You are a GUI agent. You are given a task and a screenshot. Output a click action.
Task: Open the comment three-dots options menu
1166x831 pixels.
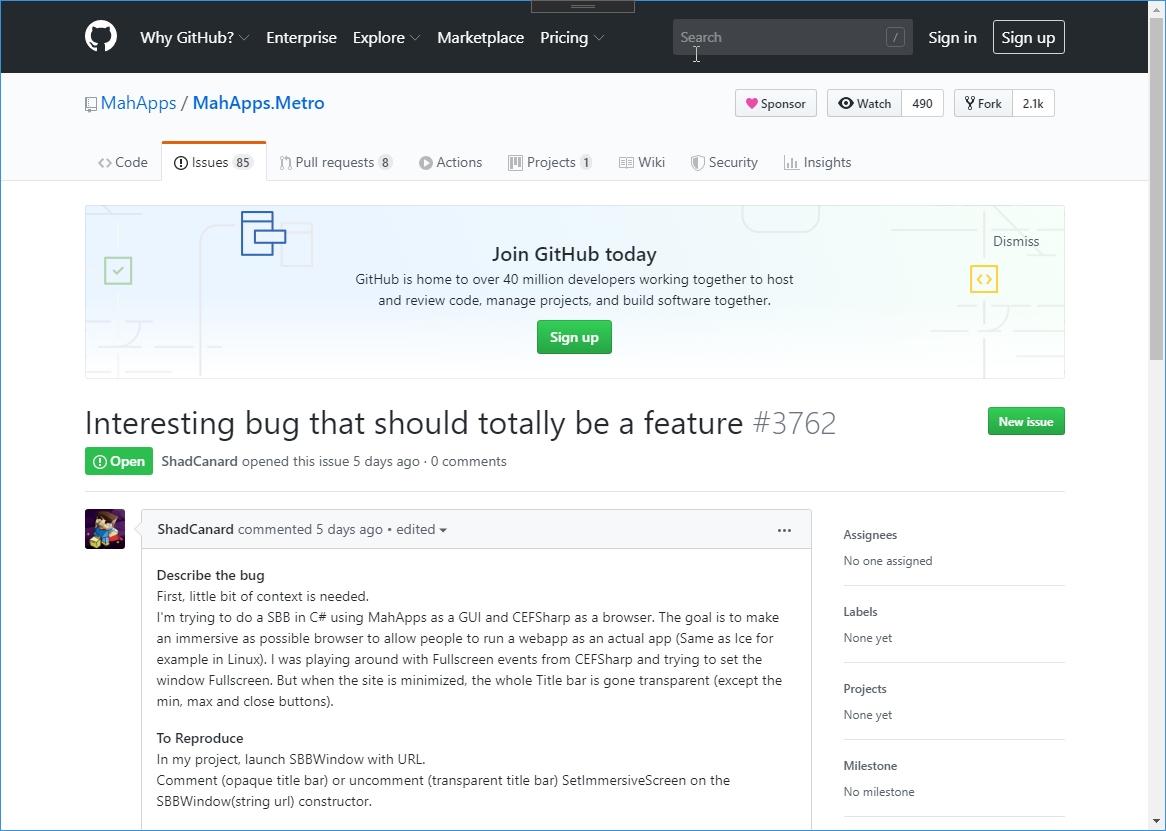coord(784,530)
